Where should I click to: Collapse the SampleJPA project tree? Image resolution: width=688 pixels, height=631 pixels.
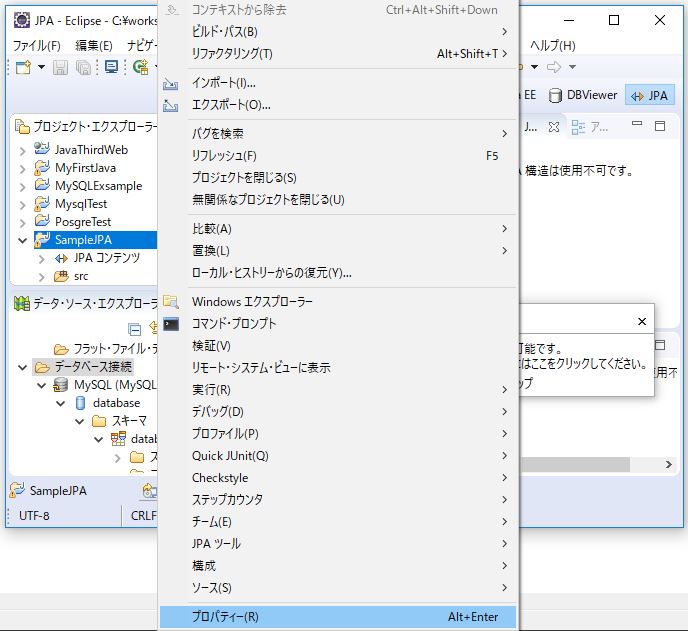23,240
